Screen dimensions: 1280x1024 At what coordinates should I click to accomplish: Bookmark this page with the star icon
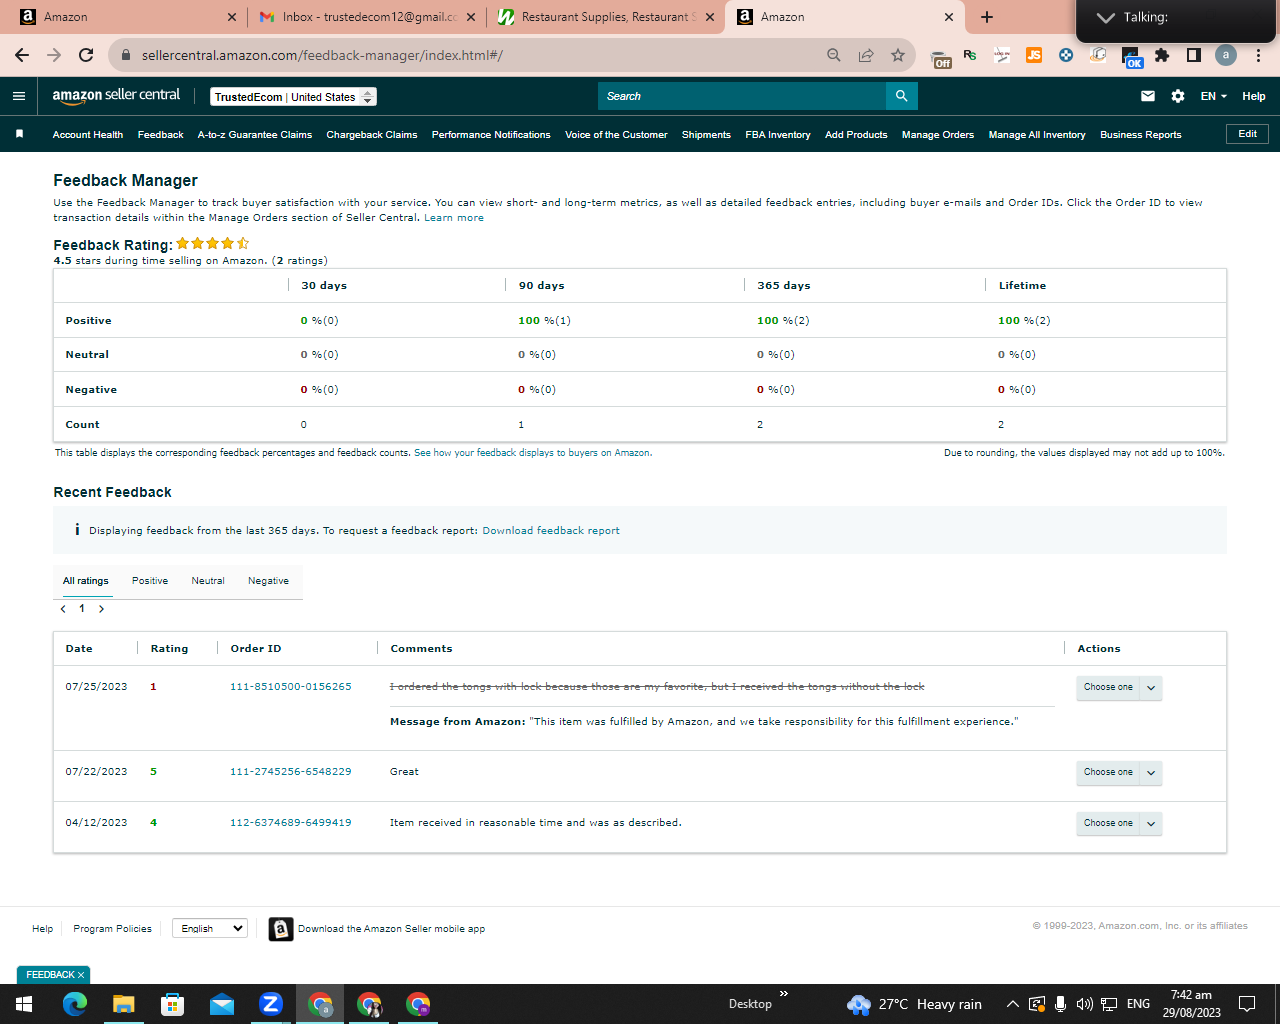point(898,55)
